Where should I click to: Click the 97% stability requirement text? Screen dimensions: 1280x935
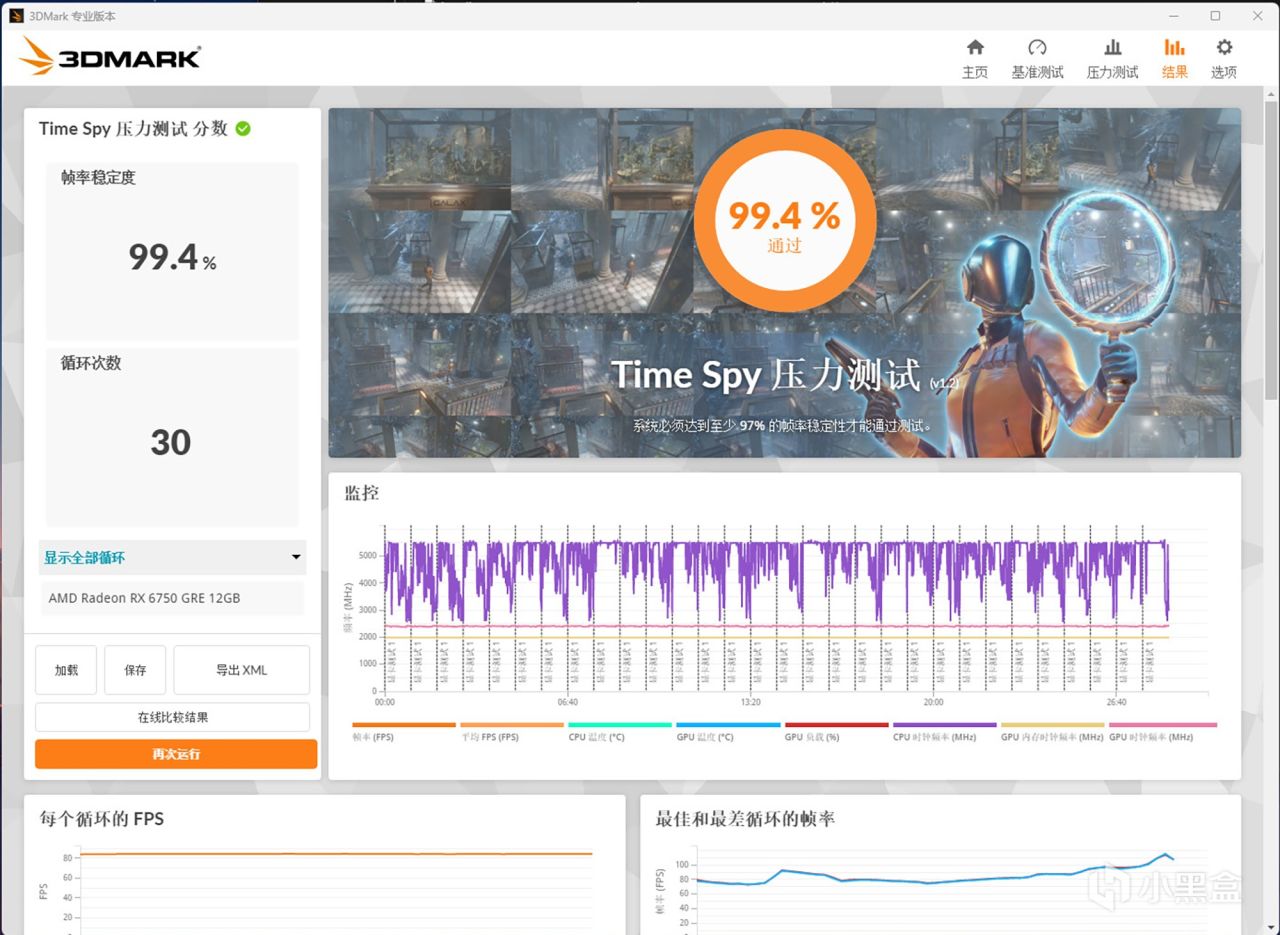[783, 425]
